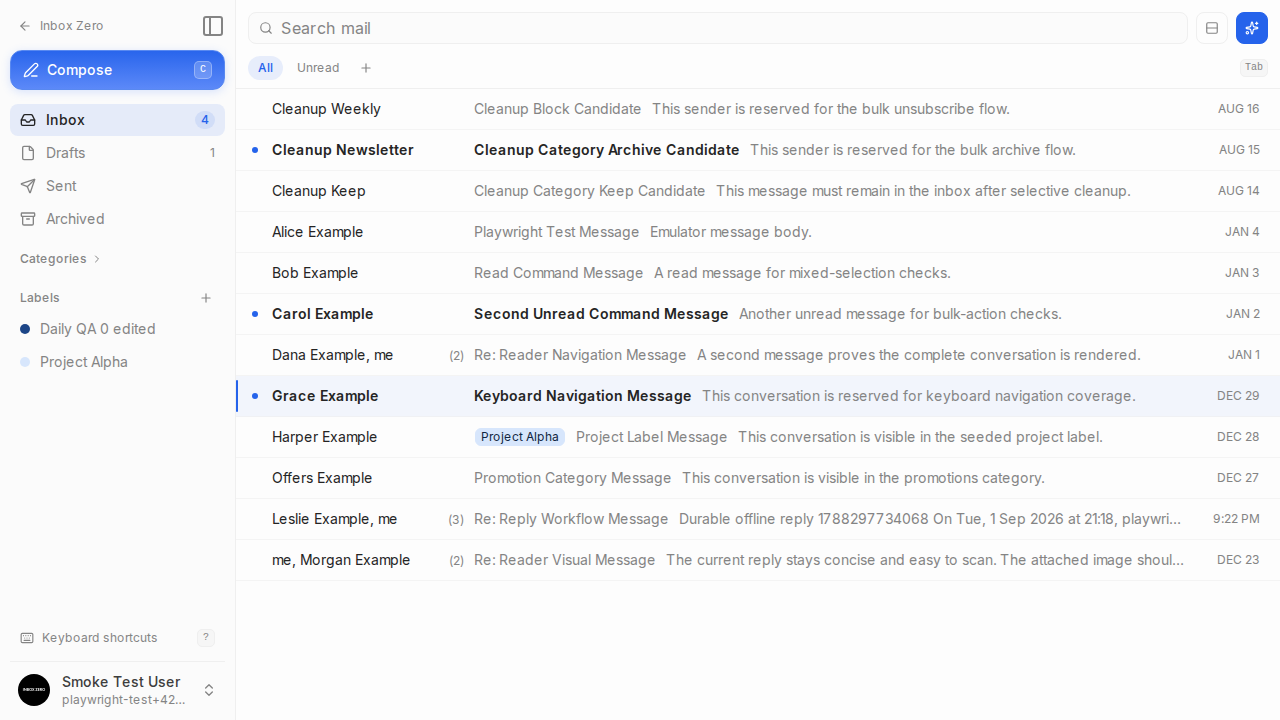
Task: Open Keyboard shortcuts help
Action: pyautogui.click(x=118, y=638)
